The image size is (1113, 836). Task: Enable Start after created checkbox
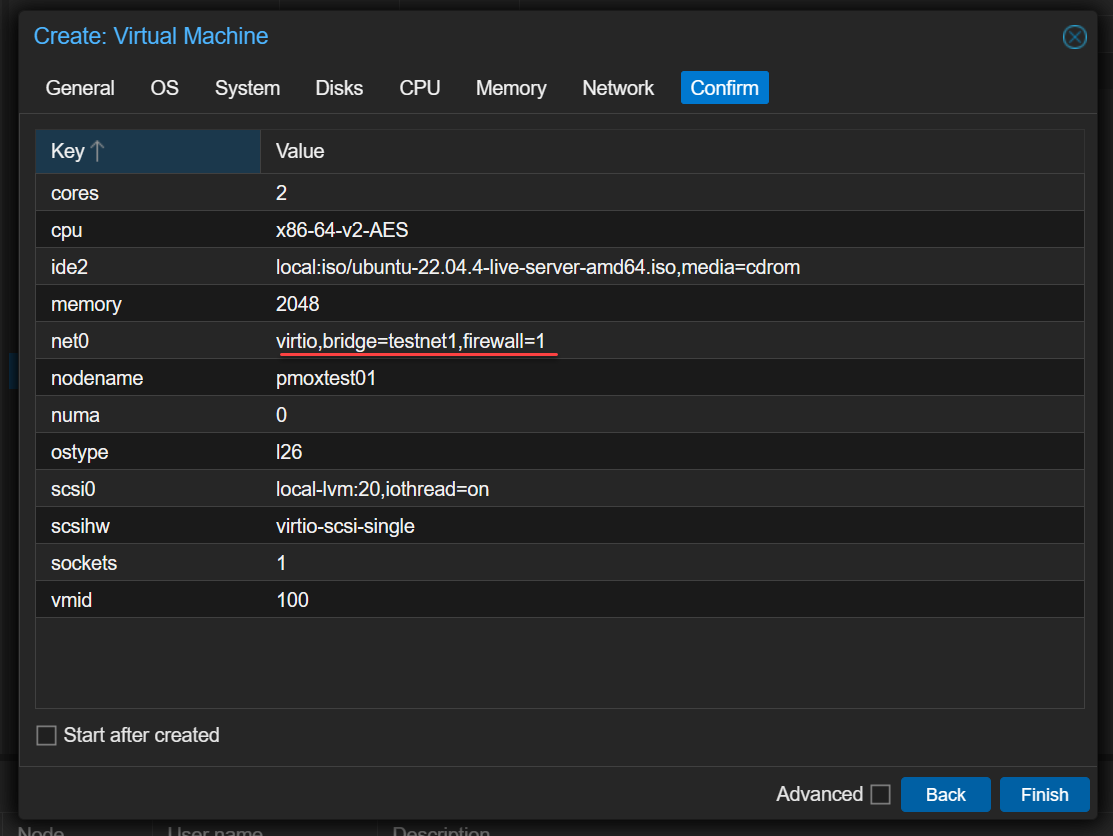pos(47,736)
